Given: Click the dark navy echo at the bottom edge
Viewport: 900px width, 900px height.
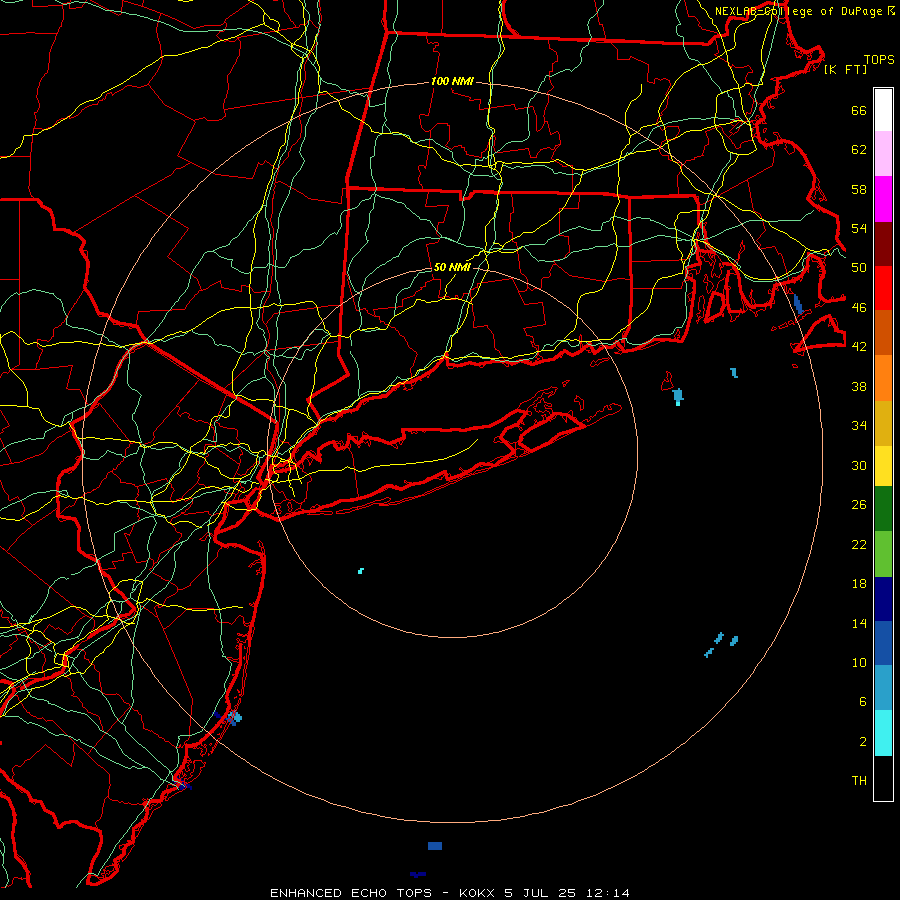Looking at the screenshot, I should tap(418, 874).
